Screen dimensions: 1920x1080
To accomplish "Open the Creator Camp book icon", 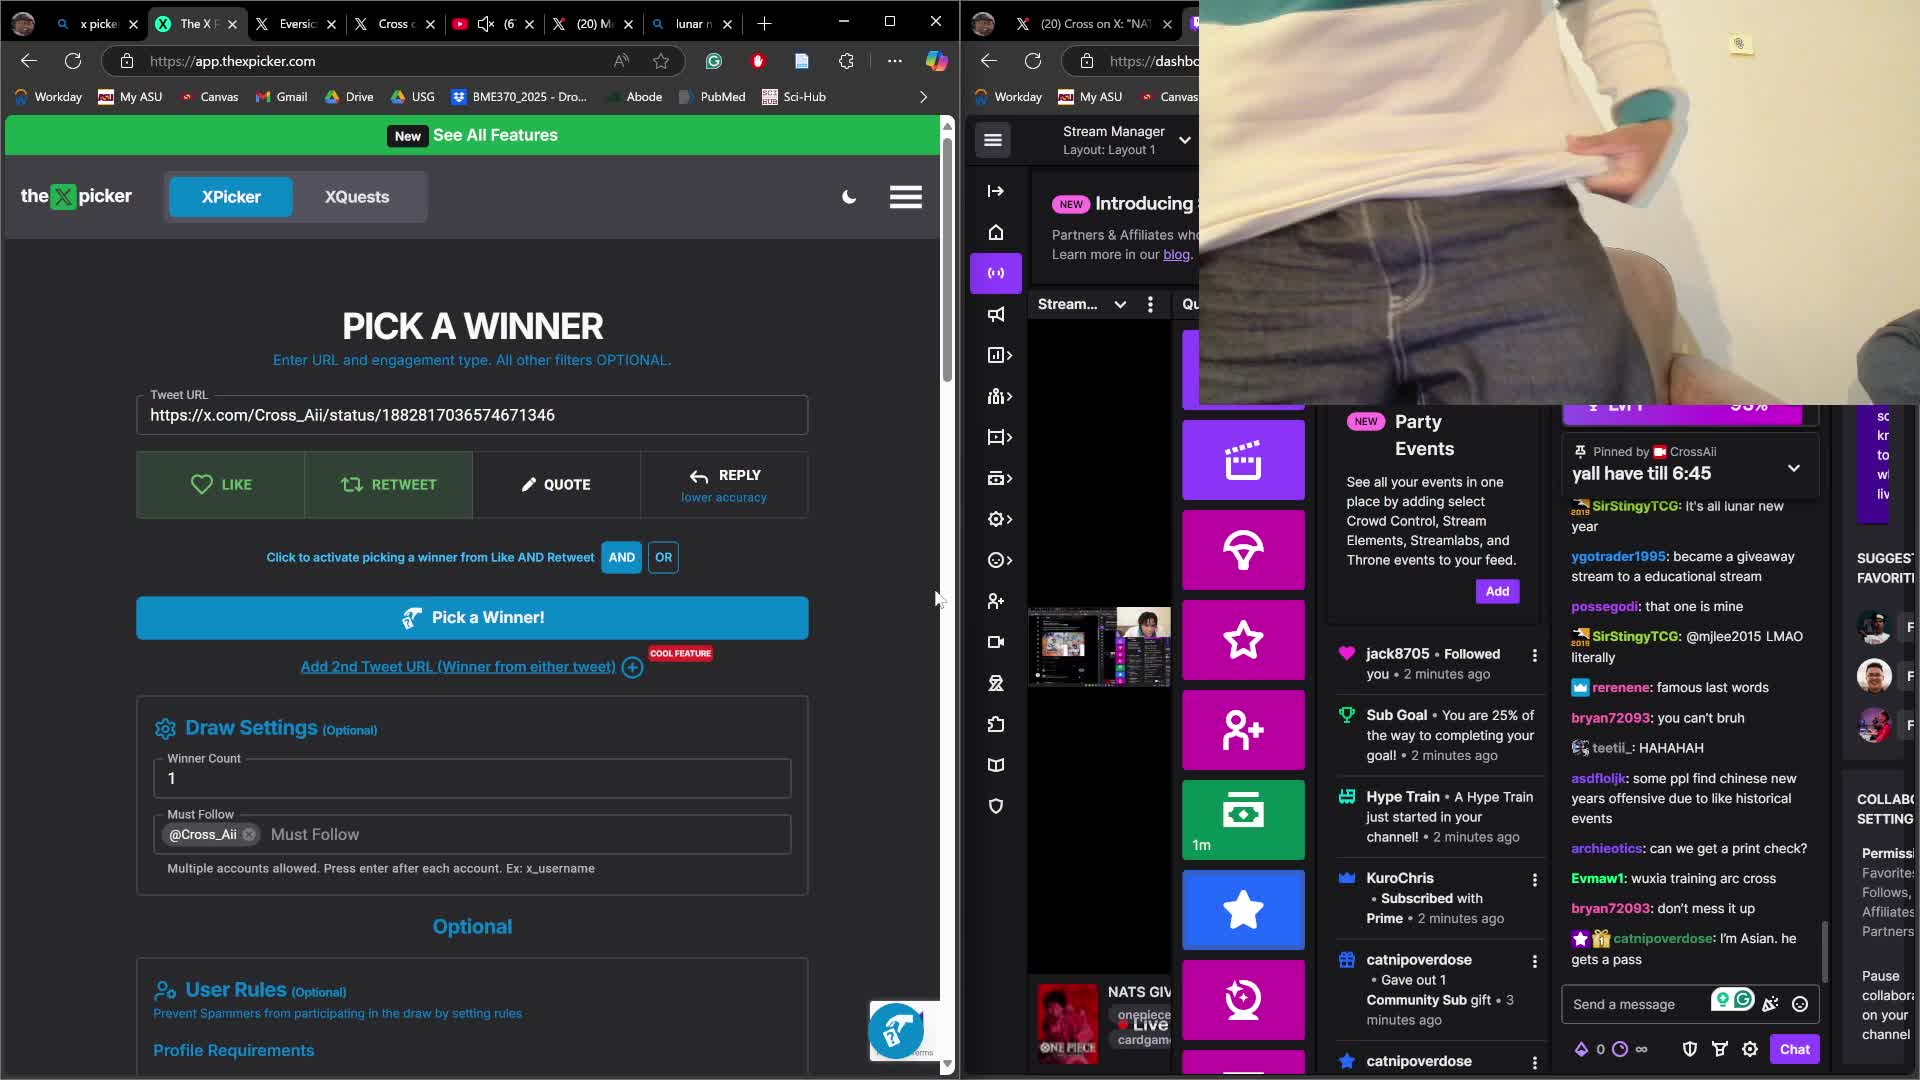I will click(995, 765).
